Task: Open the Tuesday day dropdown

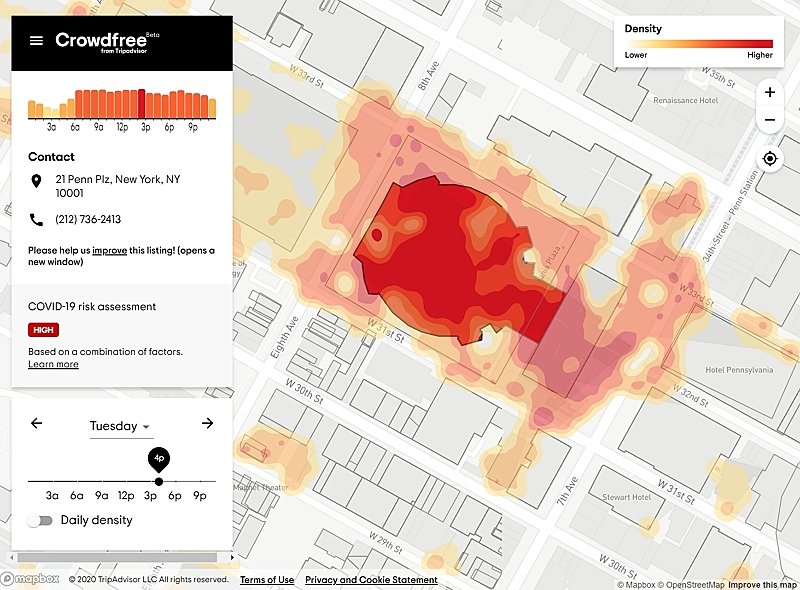Action: click(120, 426)
